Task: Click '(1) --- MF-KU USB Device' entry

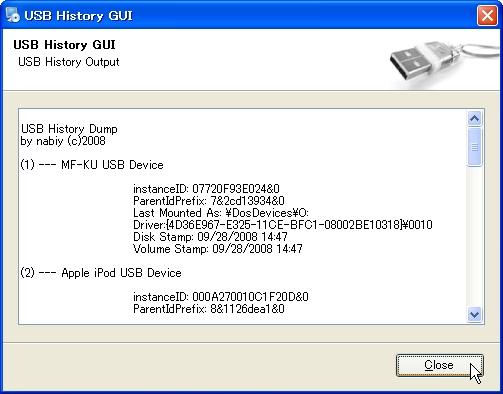Action: 92,165
